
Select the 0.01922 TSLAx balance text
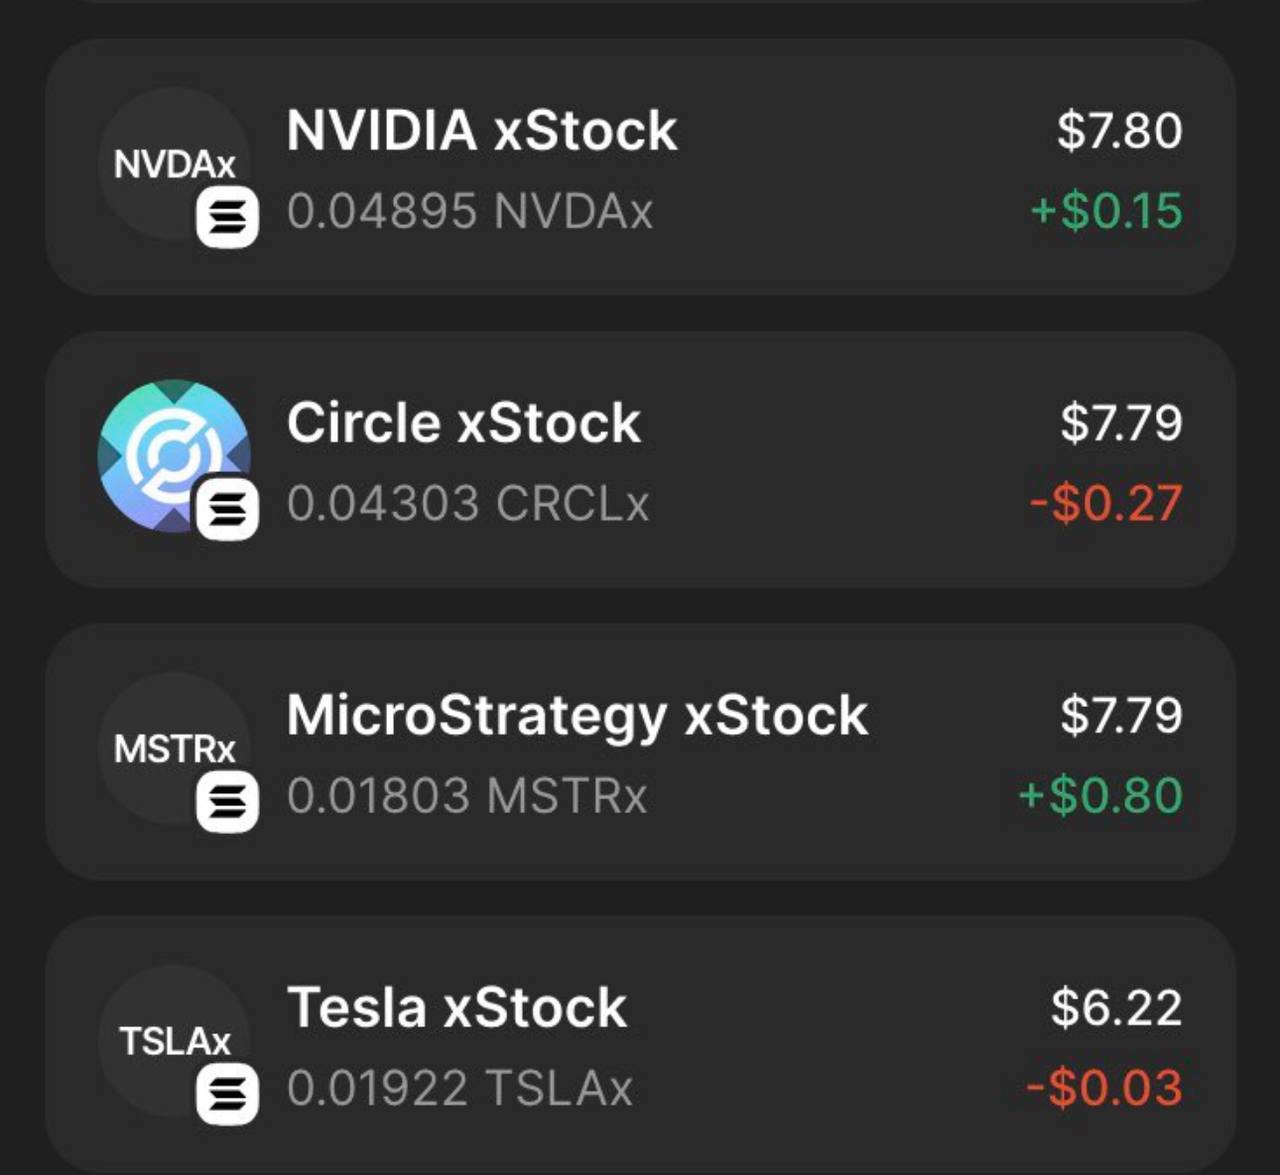click(460, 1088)
